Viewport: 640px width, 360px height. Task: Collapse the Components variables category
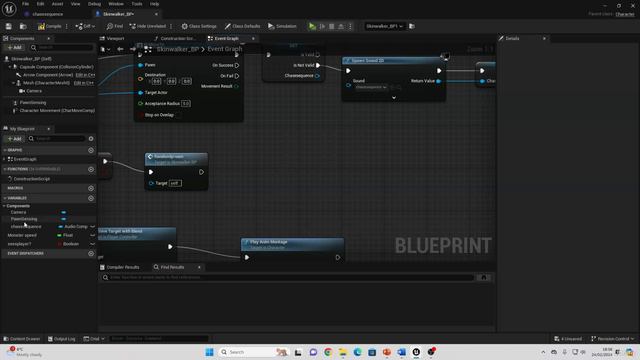click(4, 206)
